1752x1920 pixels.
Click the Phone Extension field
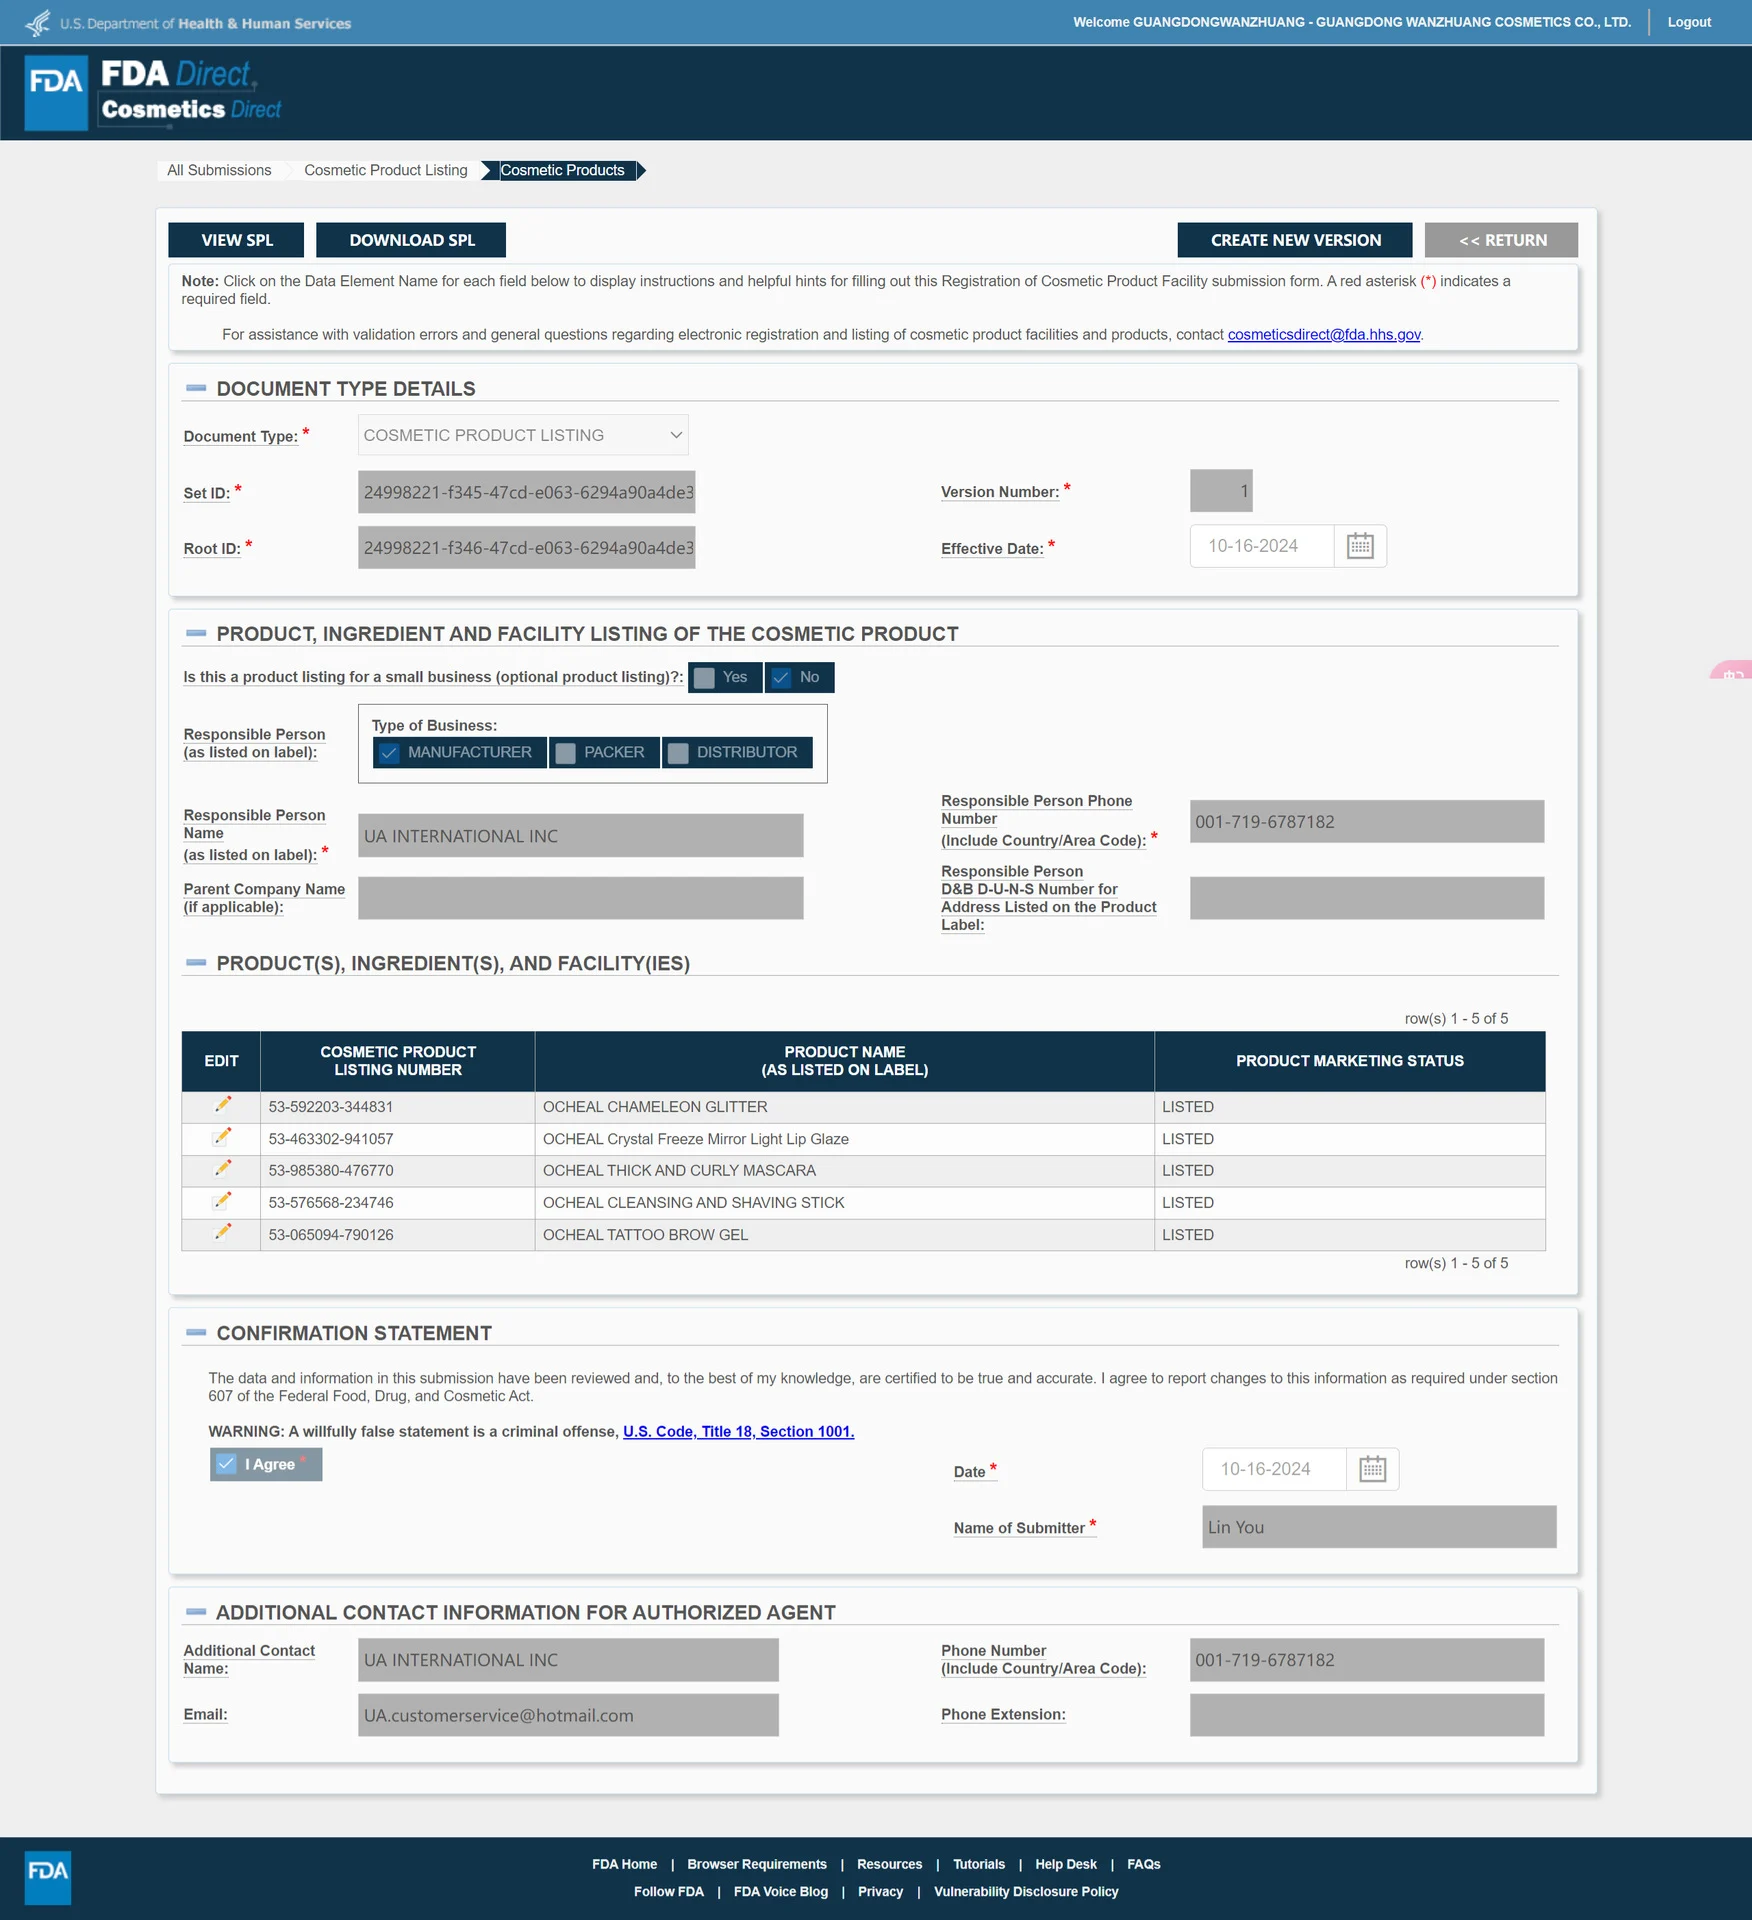[1367, 1715]
